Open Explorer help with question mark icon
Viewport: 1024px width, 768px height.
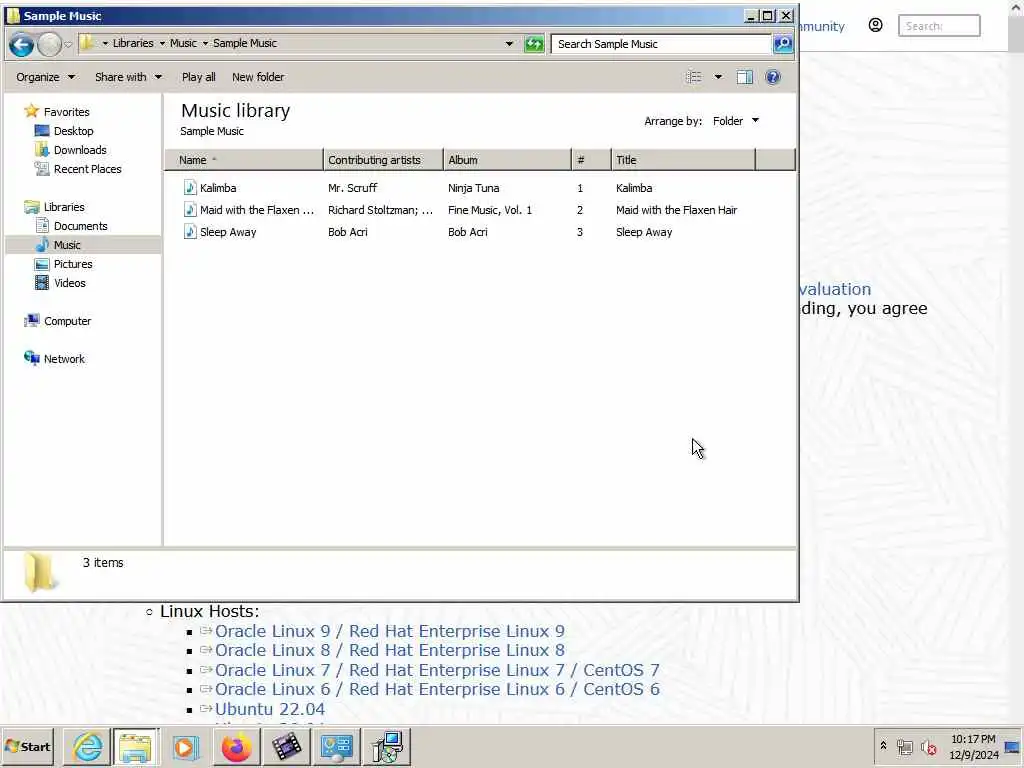[x=773, y=77]
